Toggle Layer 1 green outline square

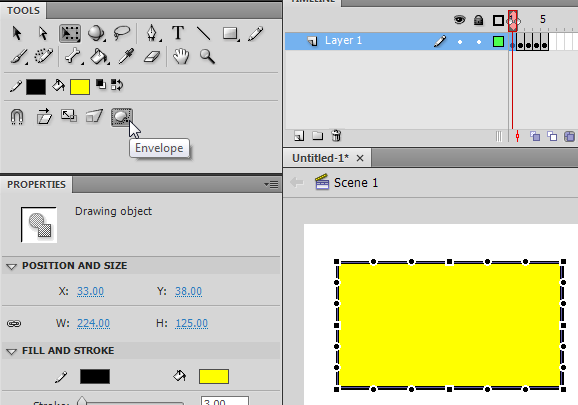pos(498,41)
